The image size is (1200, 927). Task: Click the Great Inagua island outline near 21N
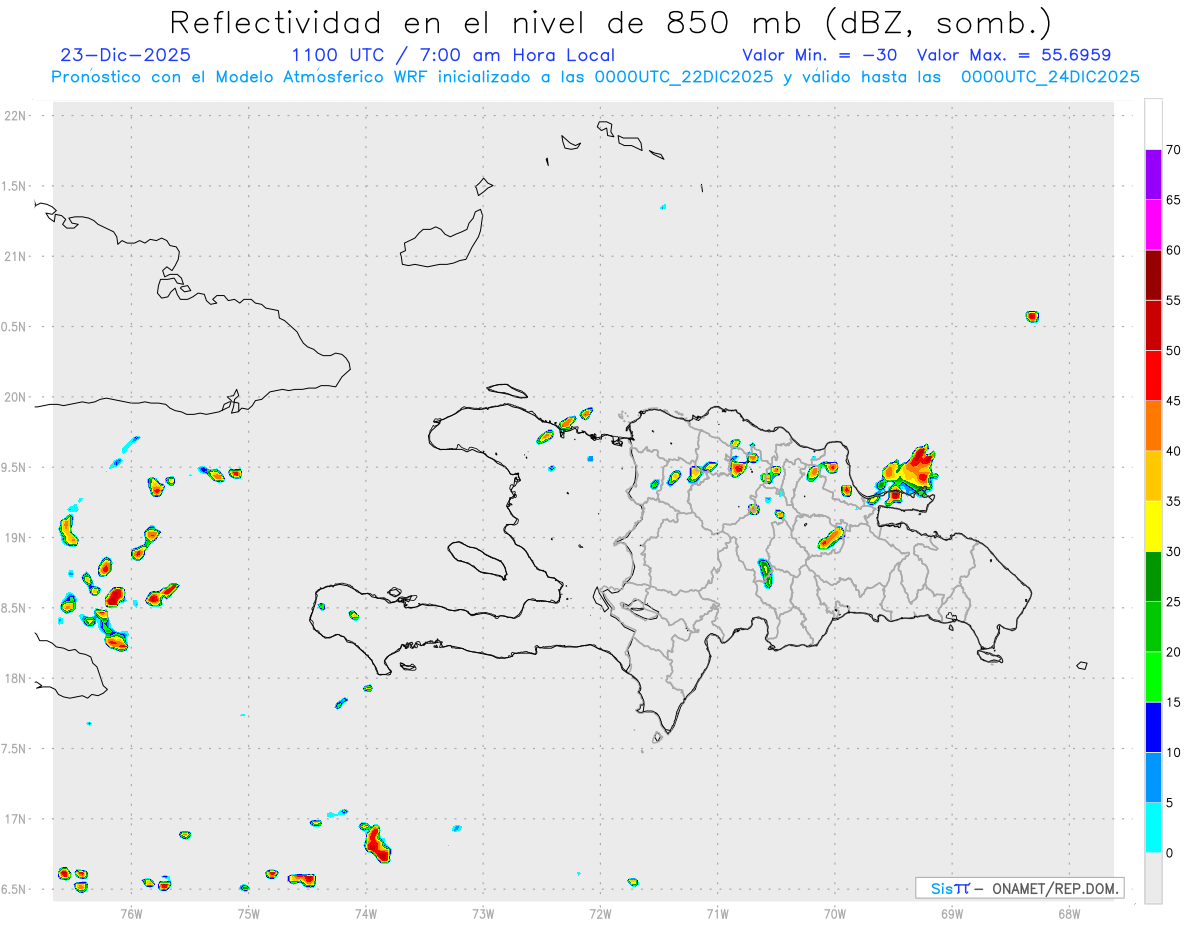tap(441, 238)
